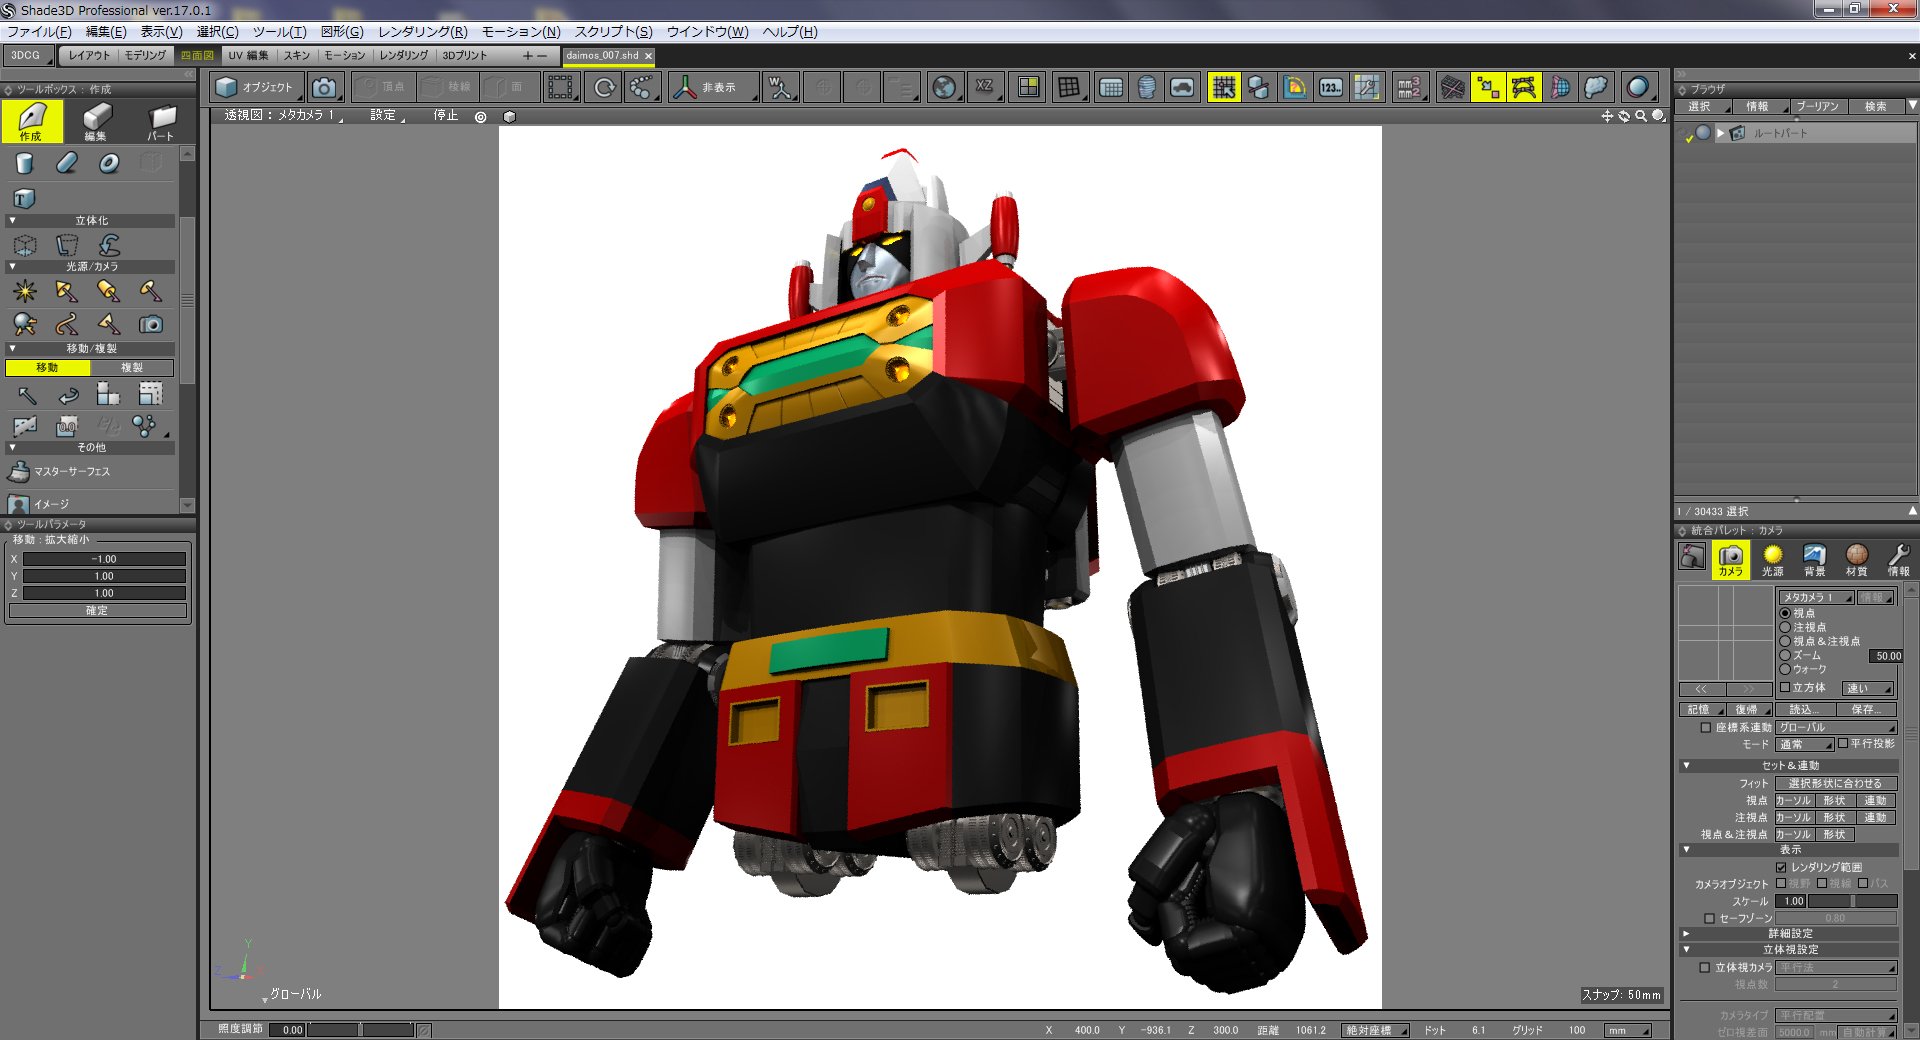
Task: Select the カメラ palette icon
Action: pos(1730,560)
